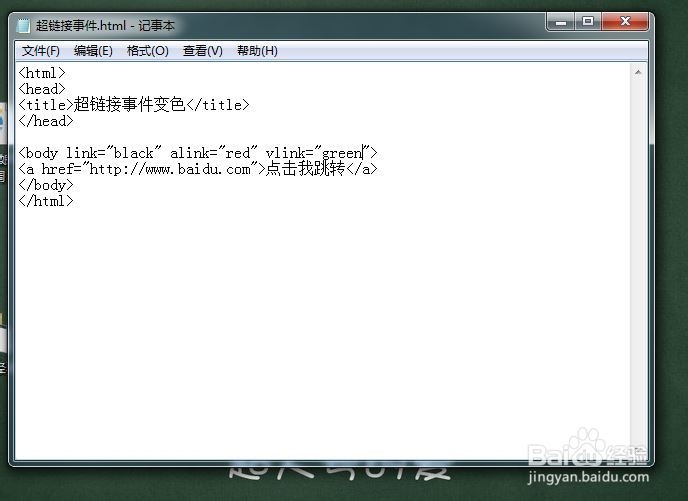Minimize the Notepad window

point(560,21)
